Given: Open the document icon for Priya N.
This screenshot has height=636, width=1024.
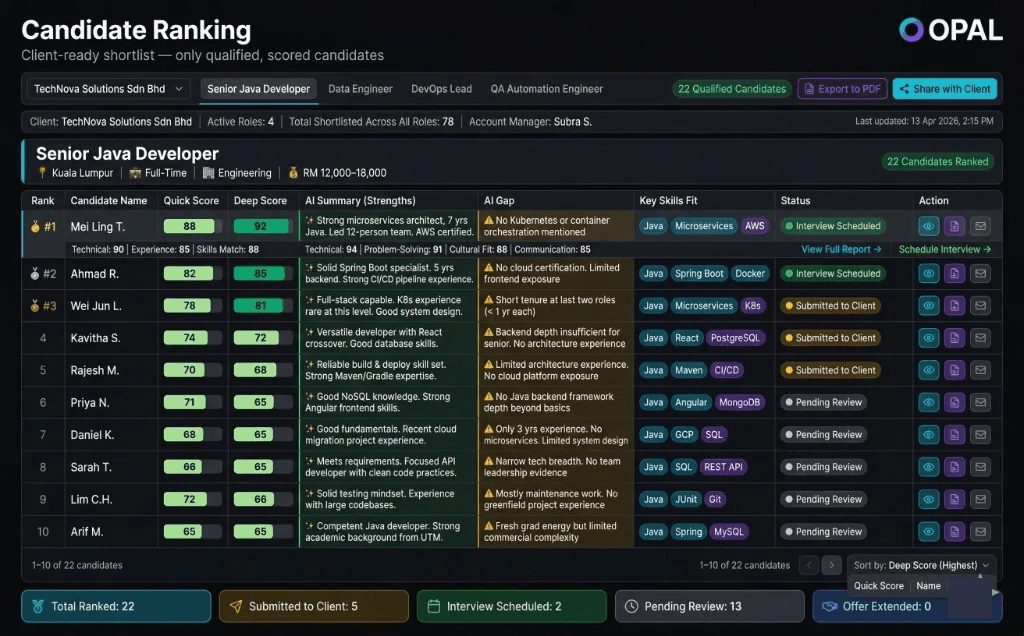Looking at the screenshot, I should (954, 402).
